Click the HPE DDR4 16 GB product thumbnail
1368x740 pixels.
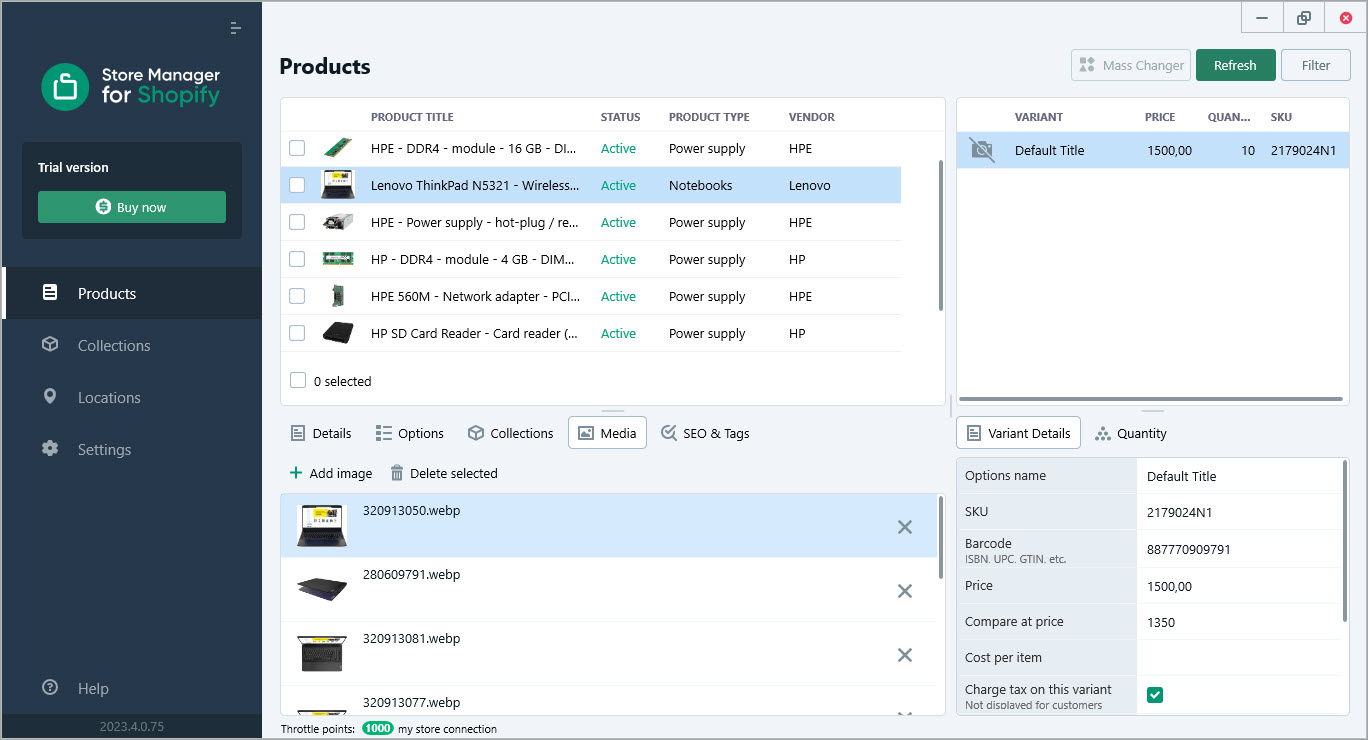click(x=338, y=148)
